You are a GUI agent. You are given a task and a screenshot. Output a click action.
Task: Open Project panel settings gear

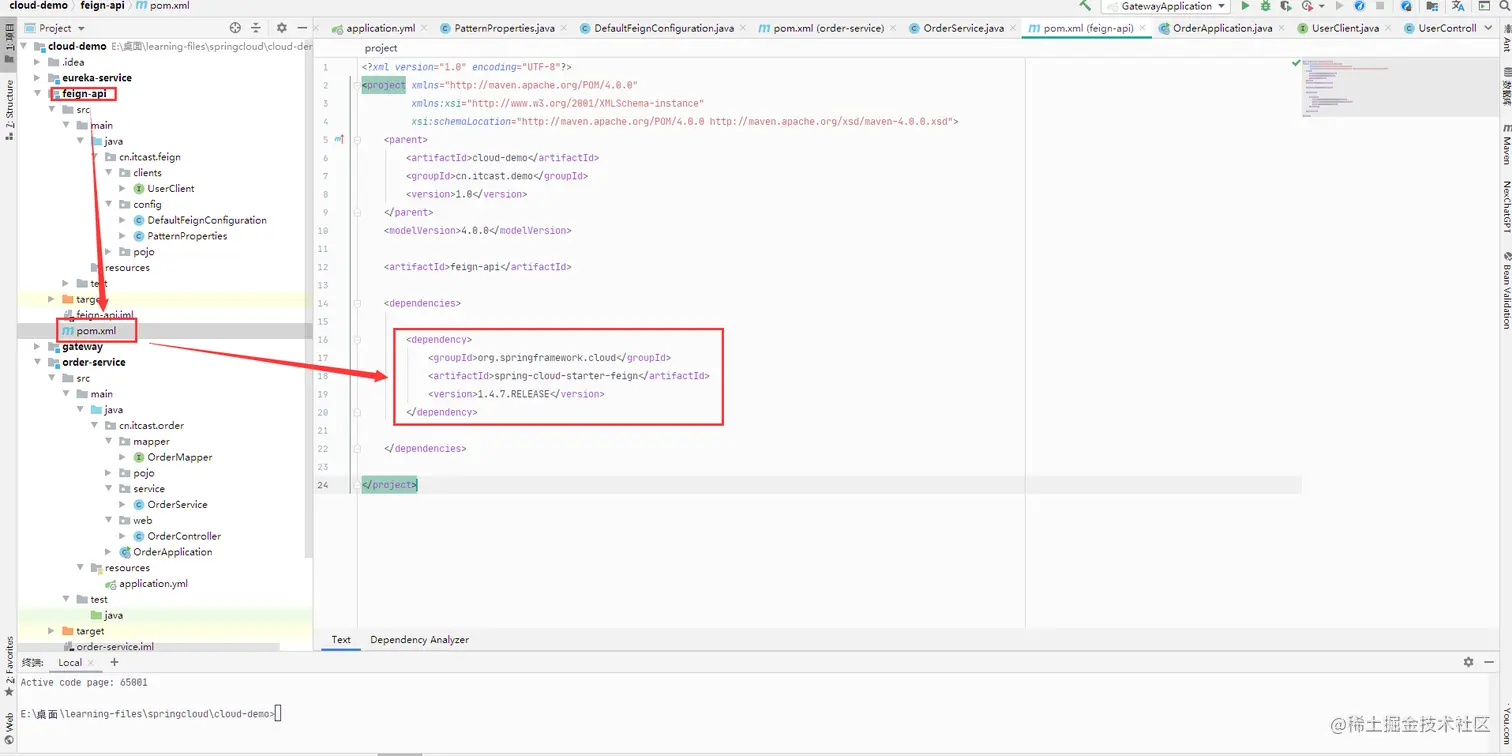pos(281,28)
